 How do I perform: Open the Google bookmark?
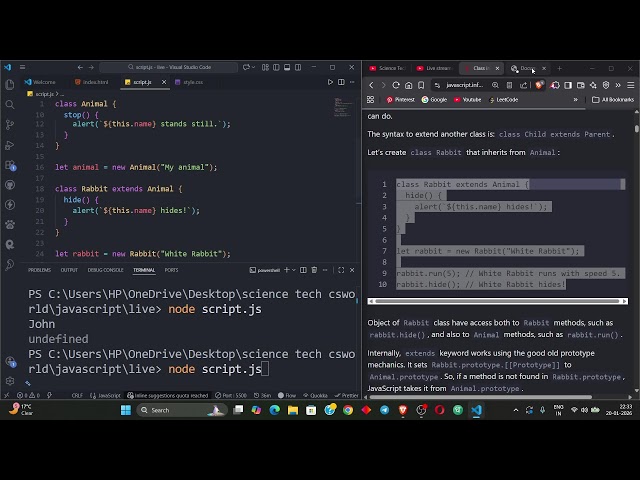tap(434, 100)
